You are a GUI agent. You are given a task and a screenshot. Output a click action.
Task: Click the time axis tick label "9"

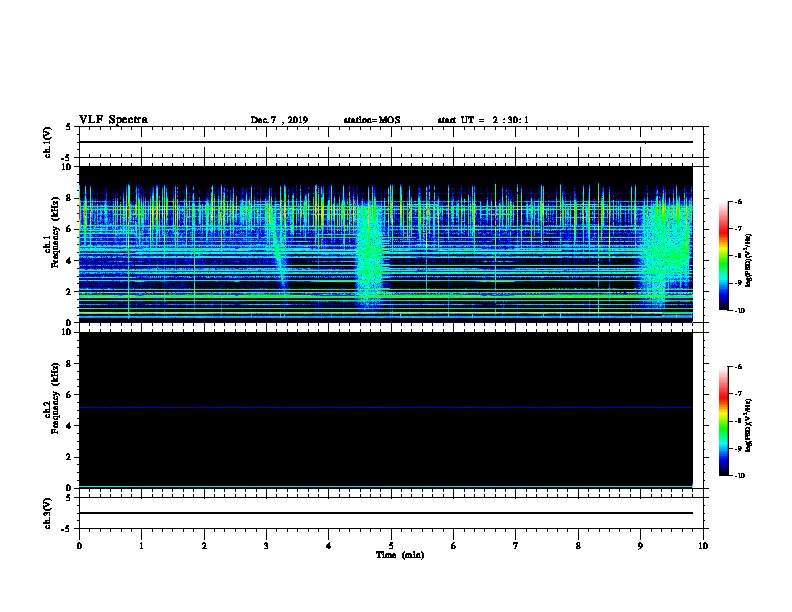tap(640, 546)
